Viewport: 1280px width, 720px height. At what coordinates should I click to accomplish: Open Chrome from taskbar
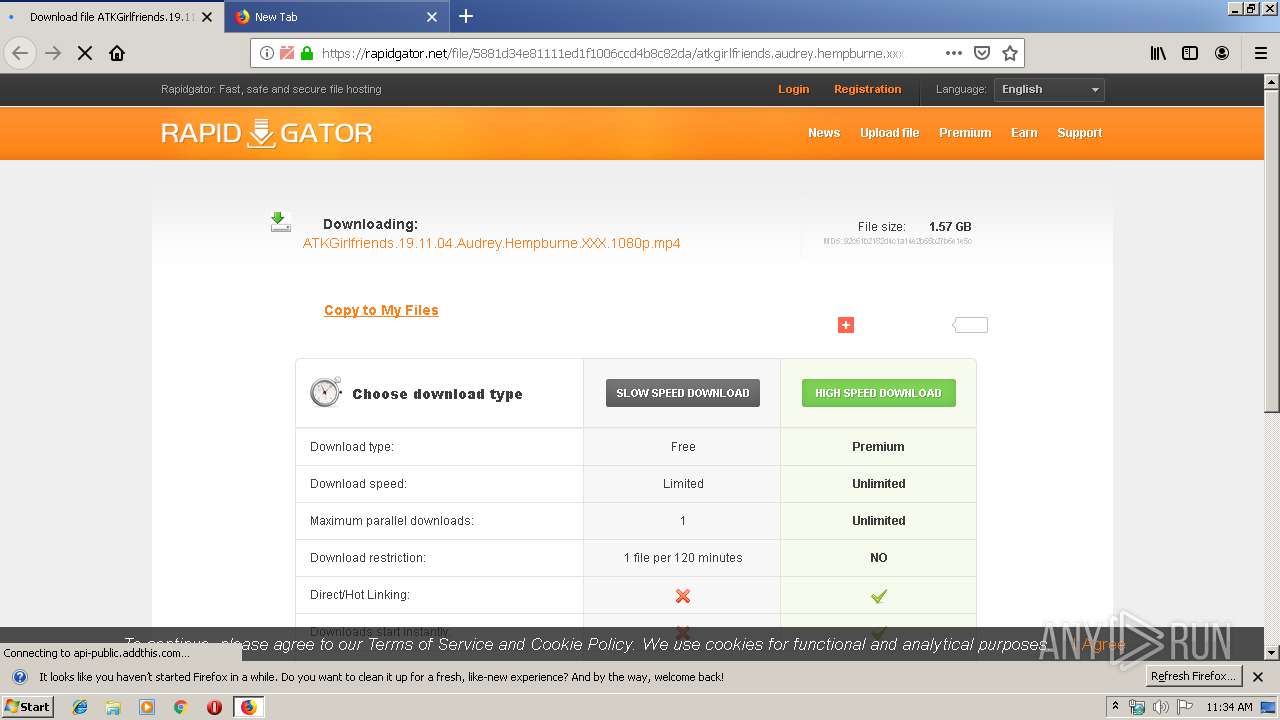pyautogui.click(x=180, y=707)
